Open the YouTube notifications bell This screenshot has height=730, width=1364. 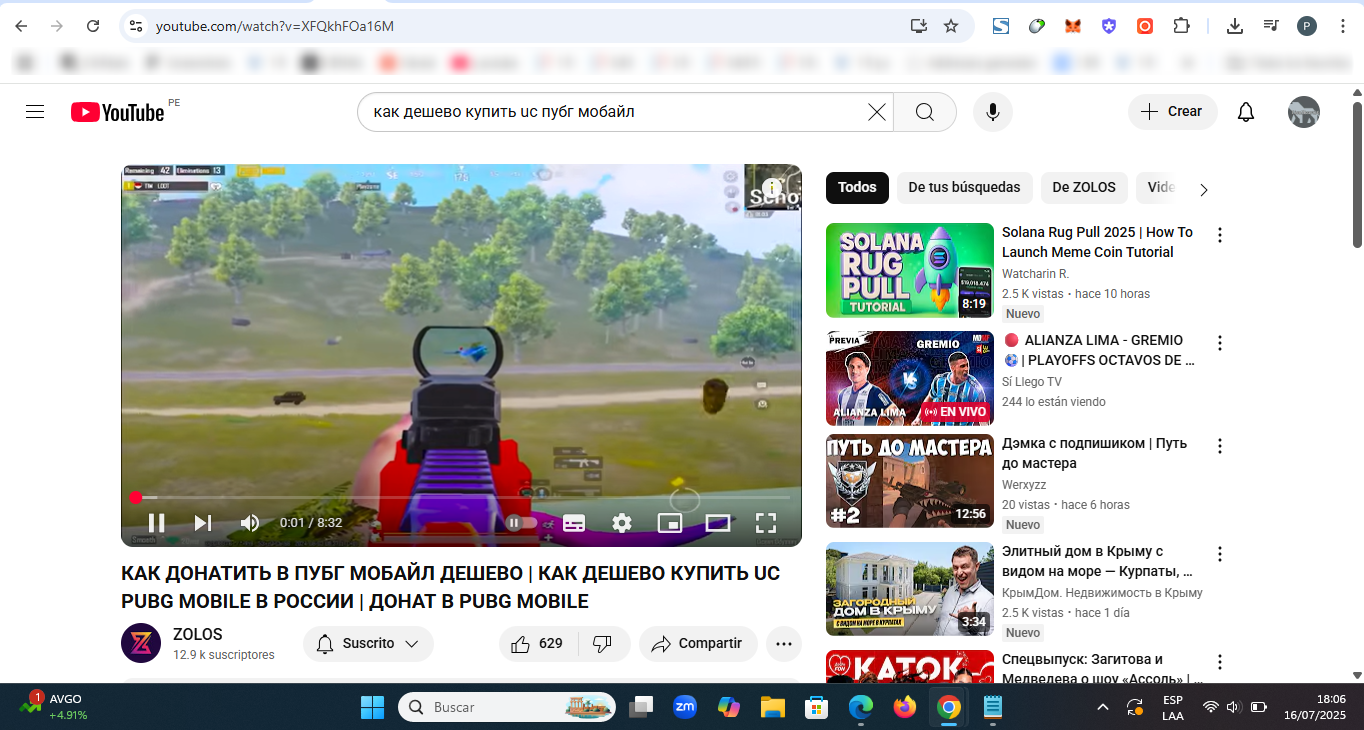[1246, 112]
